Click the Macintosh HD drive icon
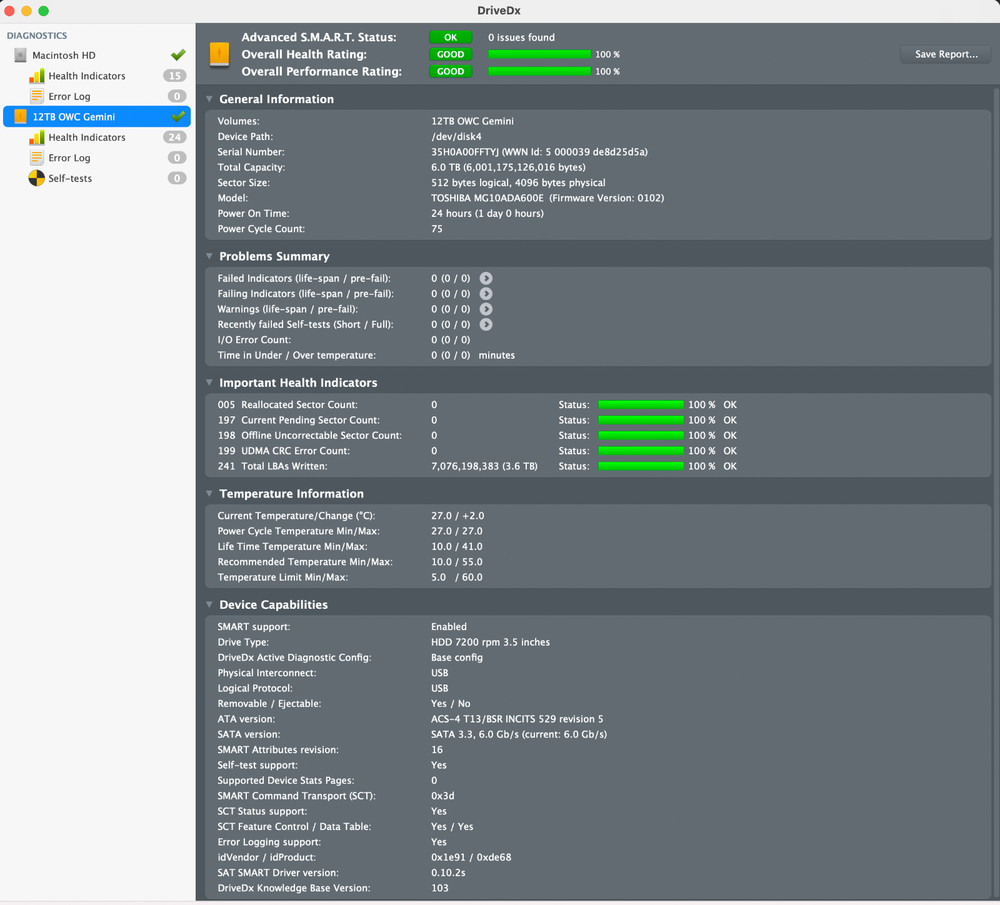The width and height of the screenshot is (1000, 905). pos(20,55)
